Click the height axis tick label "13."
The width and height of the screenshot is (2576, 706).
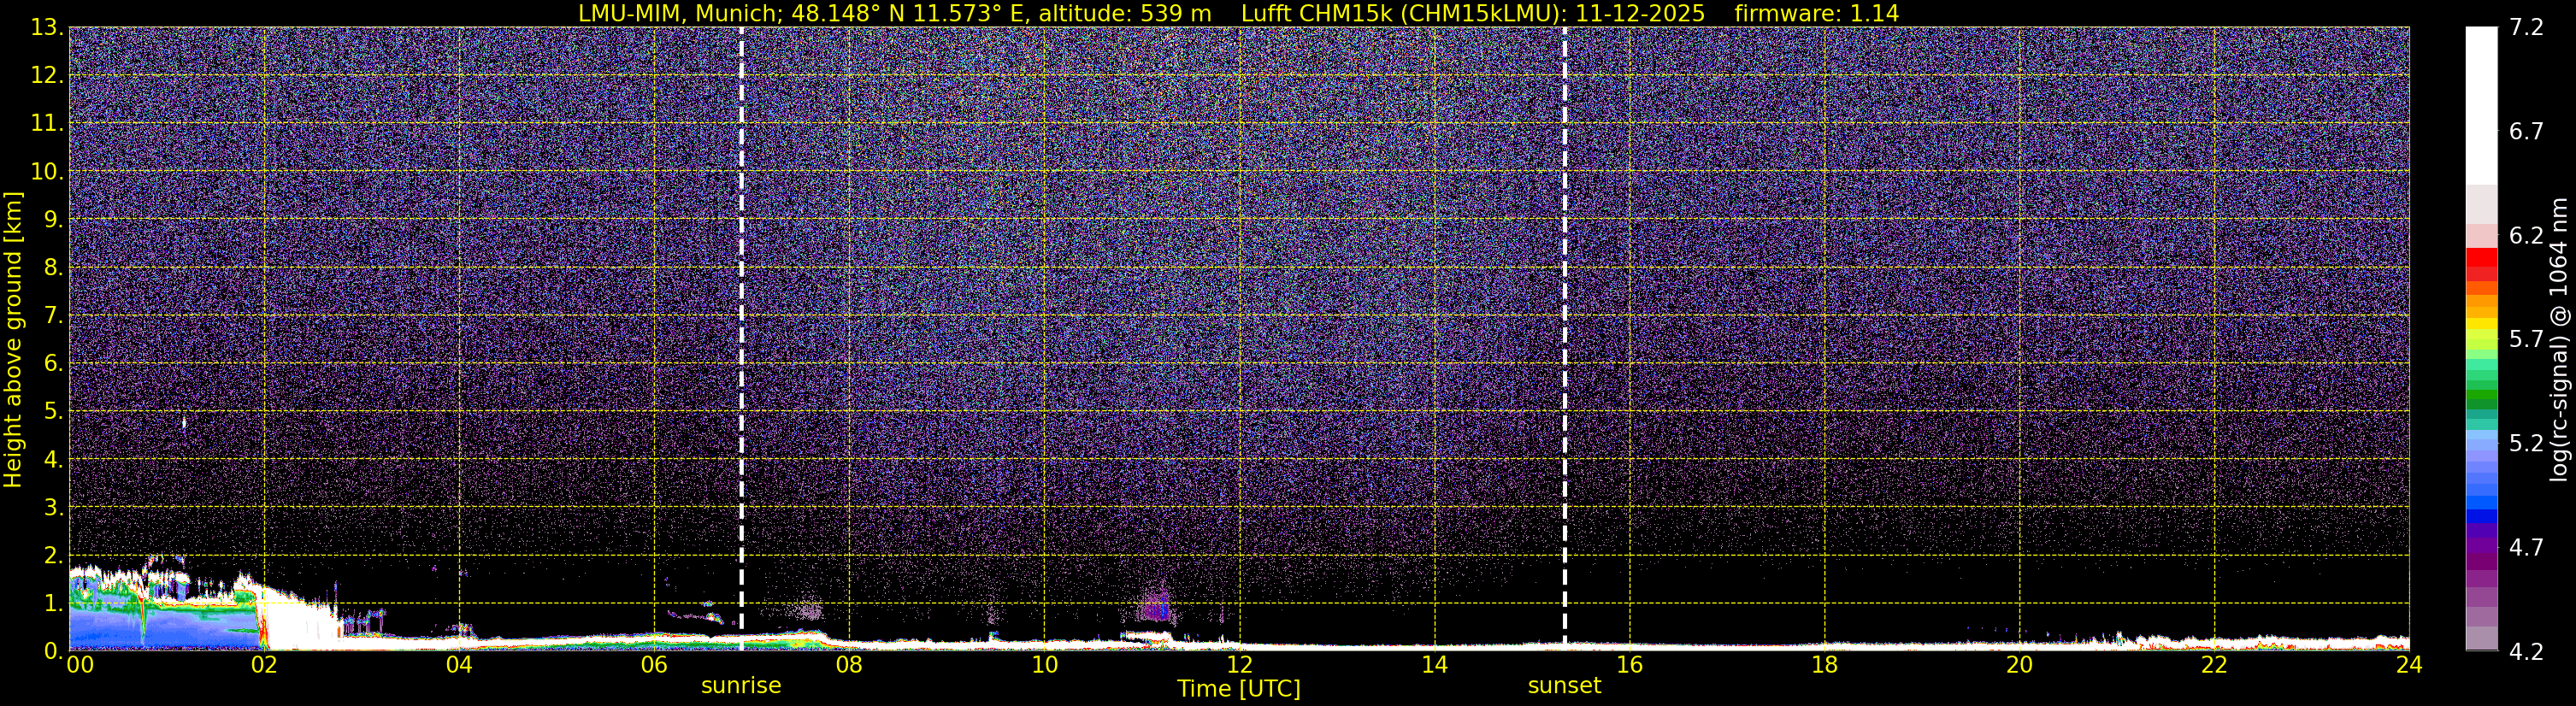point(48,28)
